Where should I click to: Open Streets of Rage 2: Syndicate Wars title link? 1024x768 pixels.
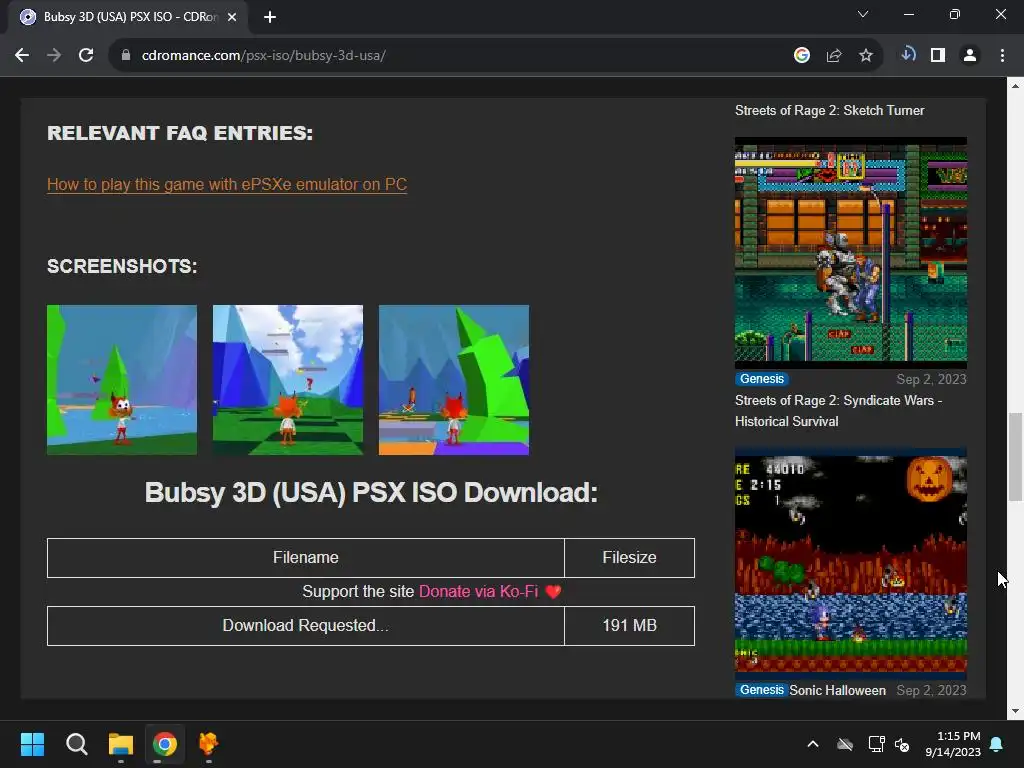coord(839,411)
